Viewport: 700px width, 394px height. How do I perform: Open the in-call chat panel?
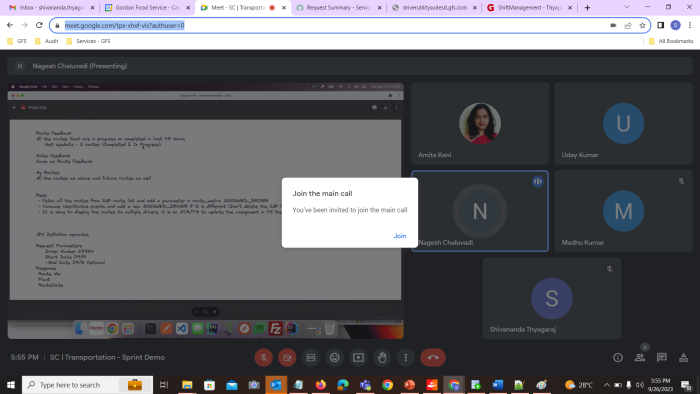pyautogui.click(x=662, y=357)
